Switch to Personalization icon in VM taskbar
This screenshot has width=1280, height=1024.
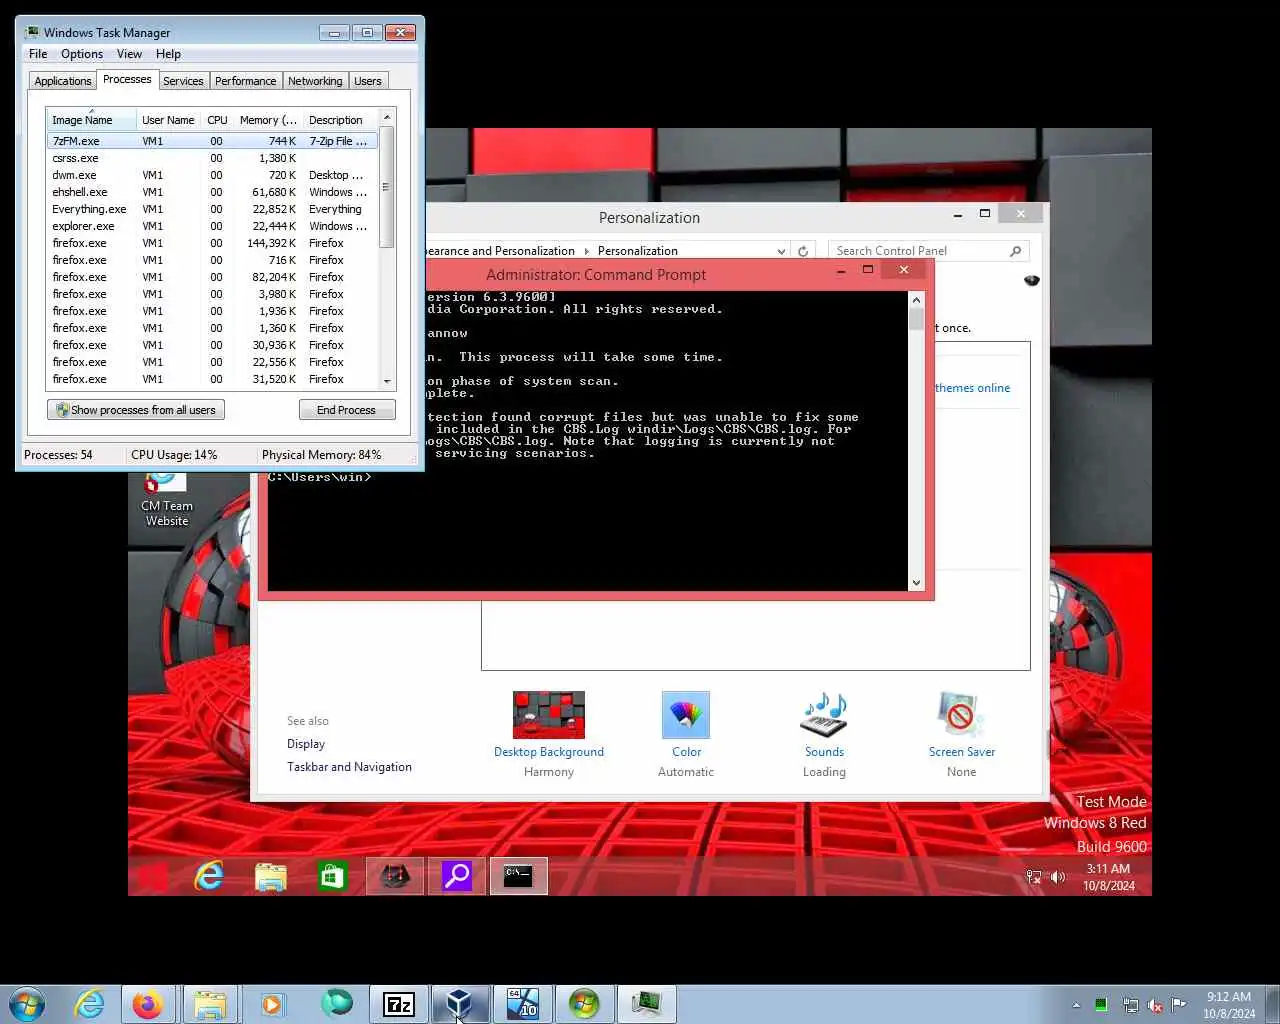395,876
